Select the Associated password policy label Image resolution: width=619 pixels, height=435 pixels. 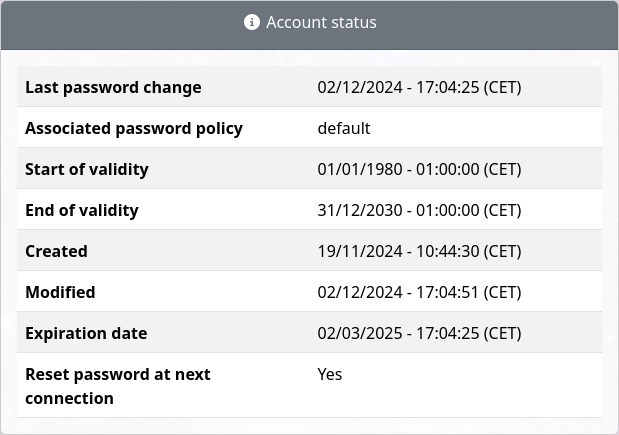(134, 128)
